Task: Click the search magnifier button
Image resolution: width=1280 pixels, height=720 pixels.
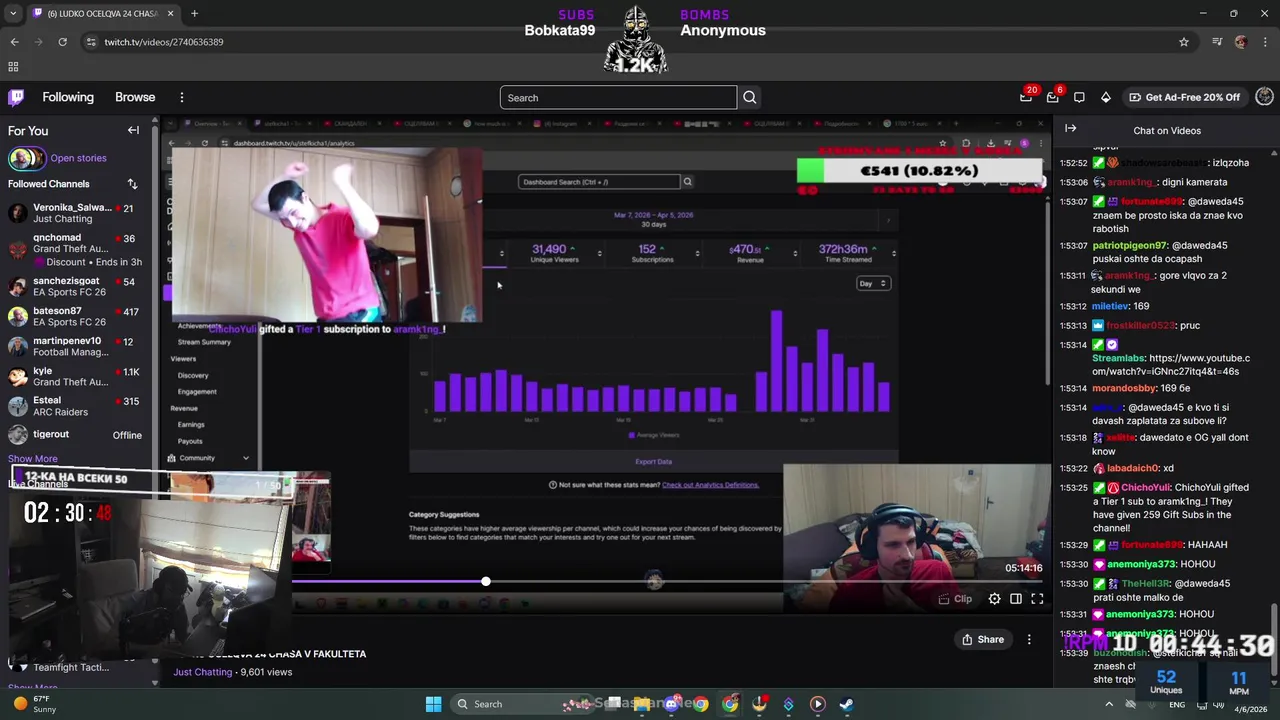Action: [749, 97]
